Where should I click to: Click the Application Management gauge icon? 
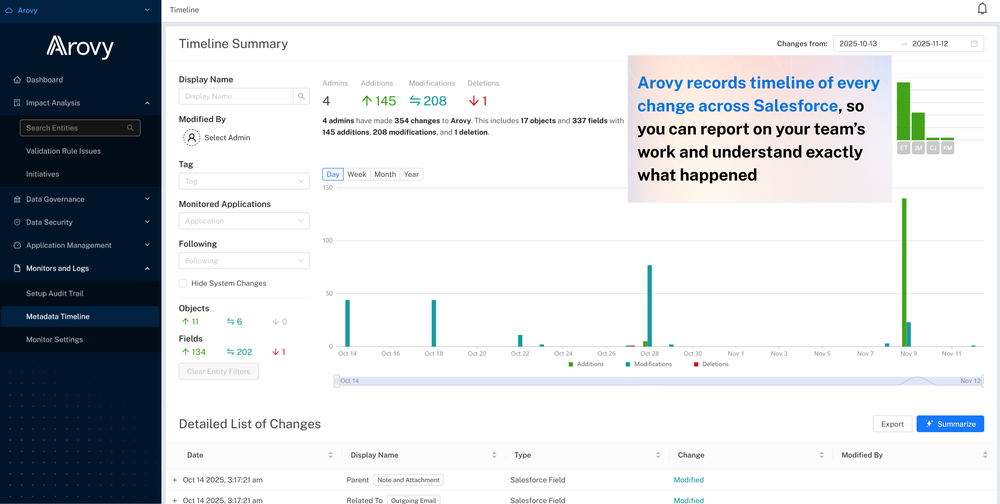(x=17, y=245)
